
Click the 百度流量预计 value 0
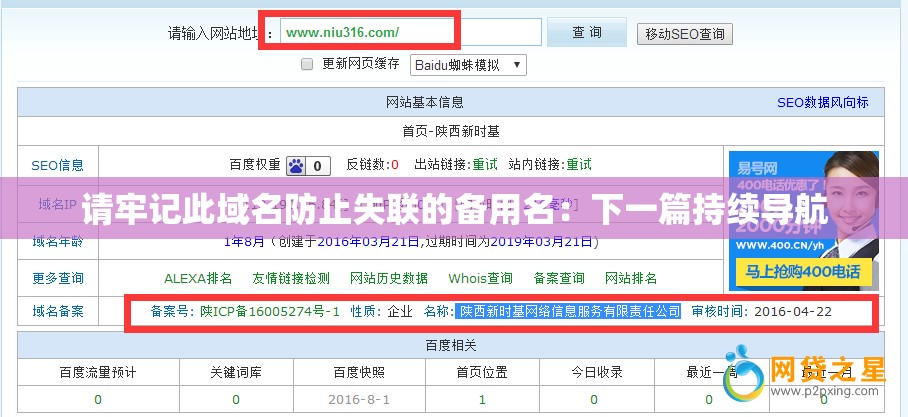point(98,400)
